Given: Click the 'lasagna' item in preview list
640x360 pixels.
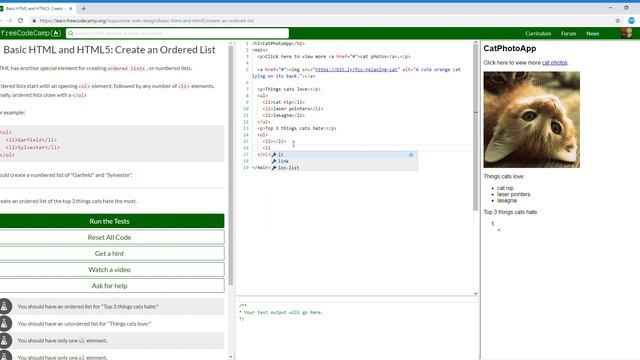Looking at the screenshot, I should click(x=507, y=200).
